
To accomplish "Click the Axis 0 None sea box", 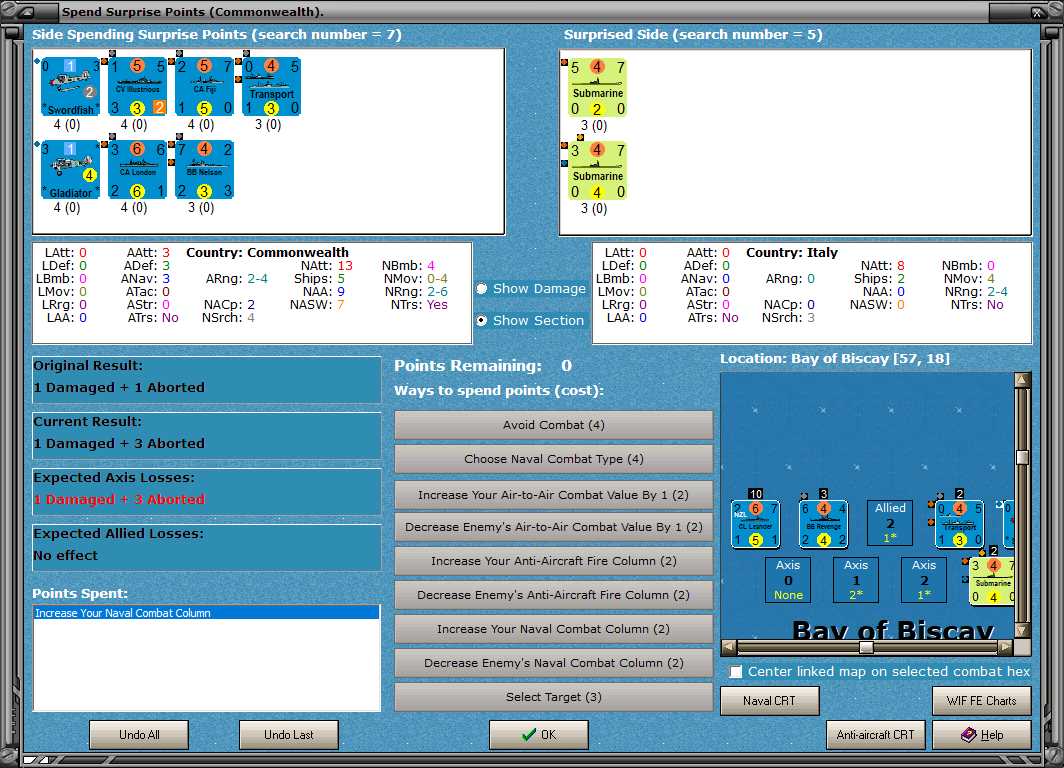I will point(788,580).
